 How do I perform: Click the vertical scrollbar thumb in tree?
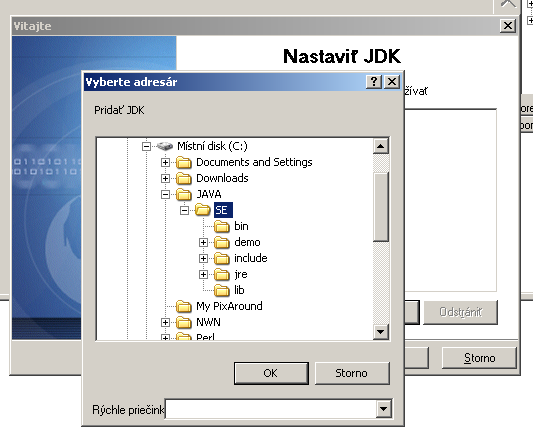pyautogui.click(x=381, y=207)
